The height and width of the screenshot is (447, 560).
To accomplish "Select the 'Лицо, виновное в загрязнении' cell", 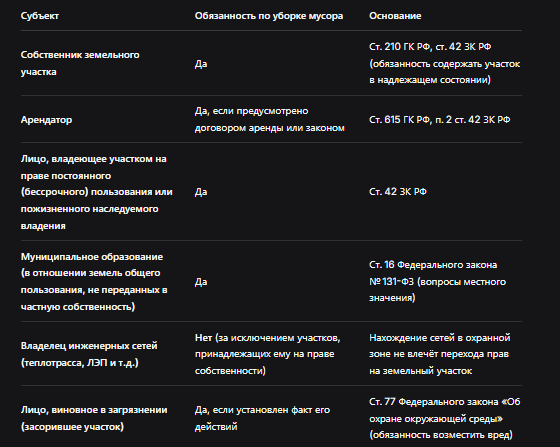I will [x=94, y=418].
